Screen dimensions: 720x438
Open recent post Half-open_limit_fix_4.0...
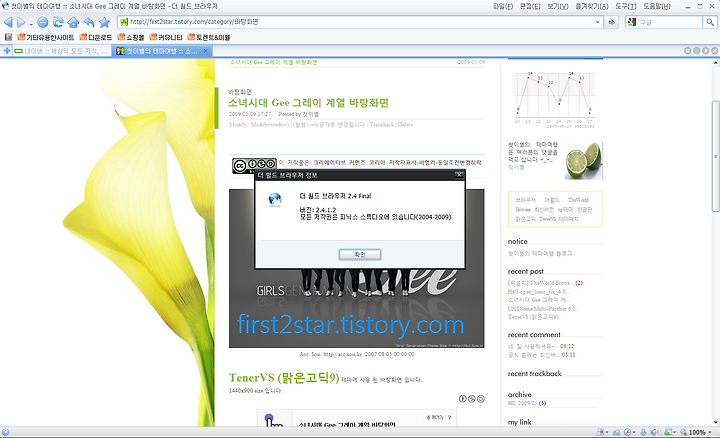click(539, 292)
